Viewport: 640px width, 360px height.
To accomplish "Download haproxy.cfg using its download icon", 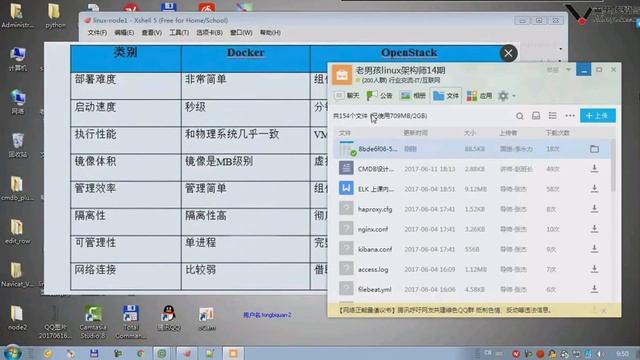I will [594, 208].
